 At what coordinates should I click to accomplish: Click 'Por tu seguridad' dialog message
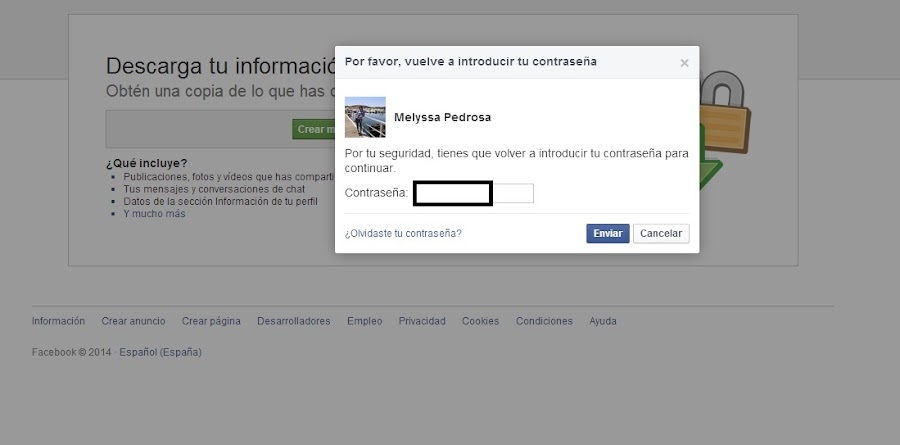coord(517,161)
